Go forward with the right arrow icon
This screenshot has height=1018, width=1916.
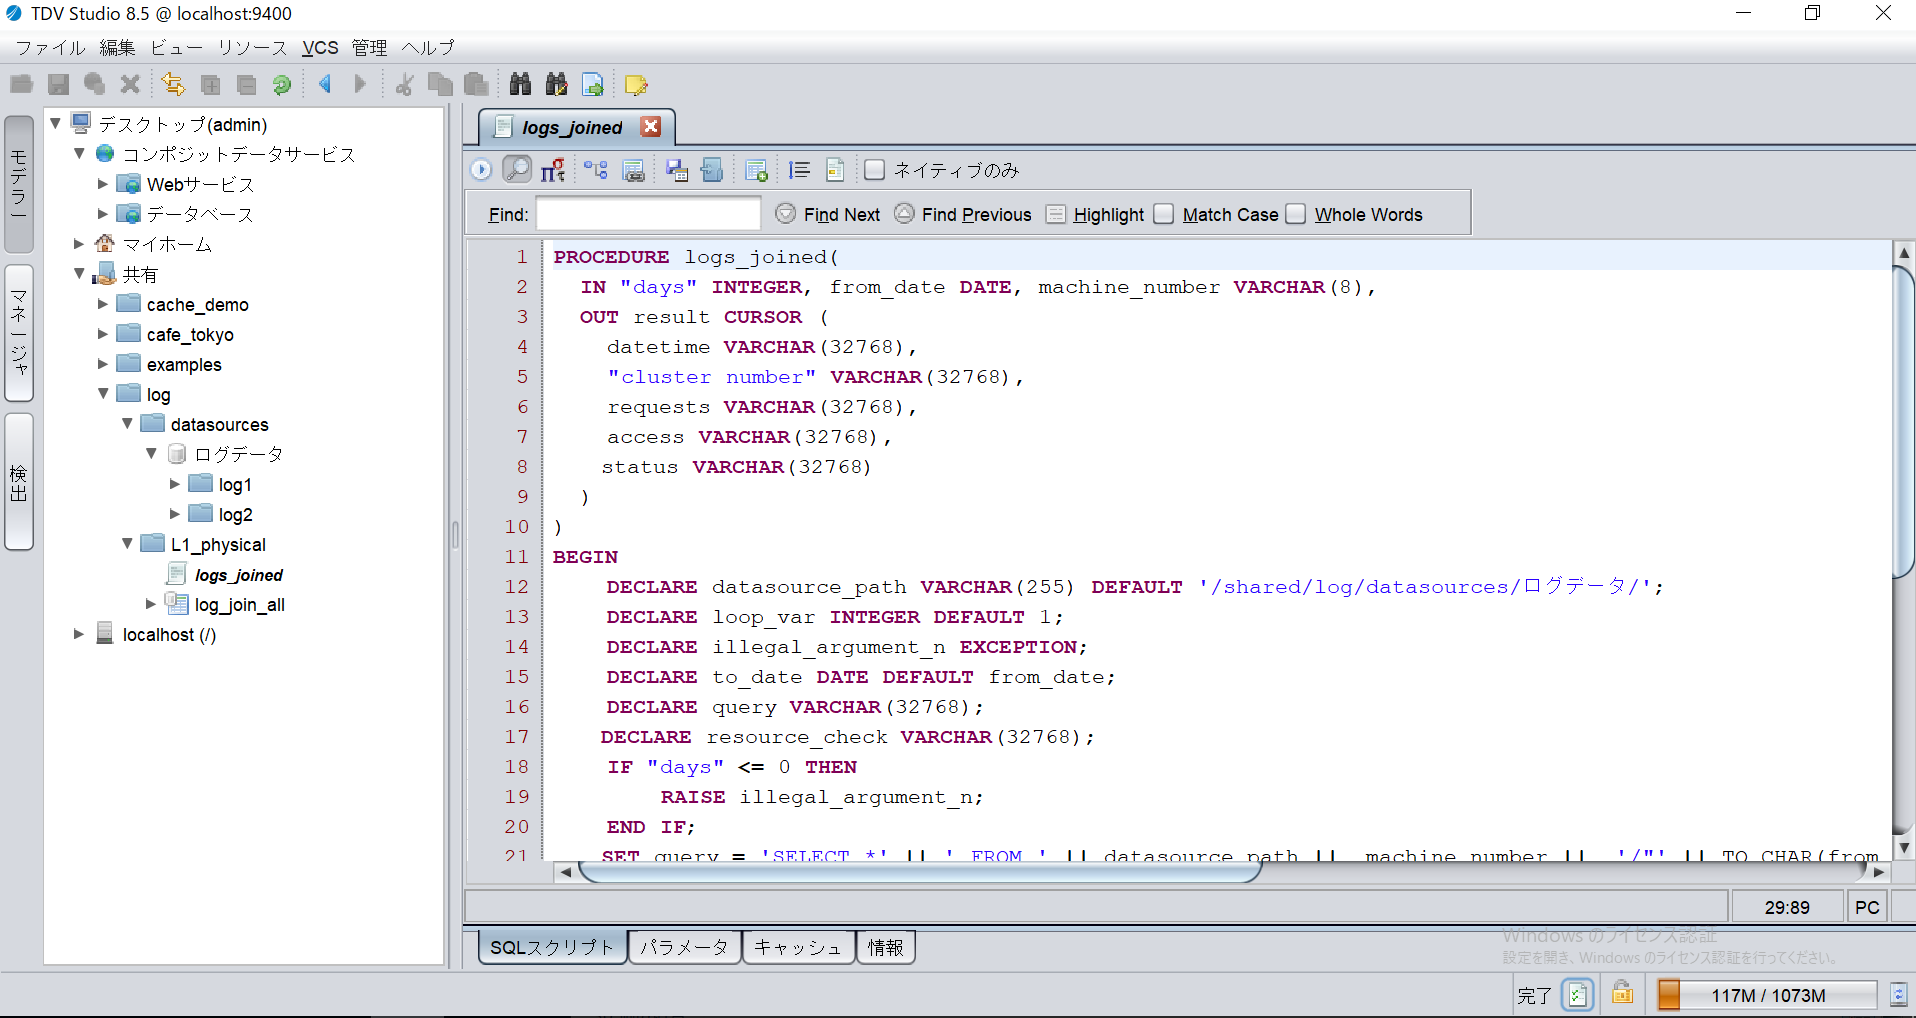coord(360,85)
